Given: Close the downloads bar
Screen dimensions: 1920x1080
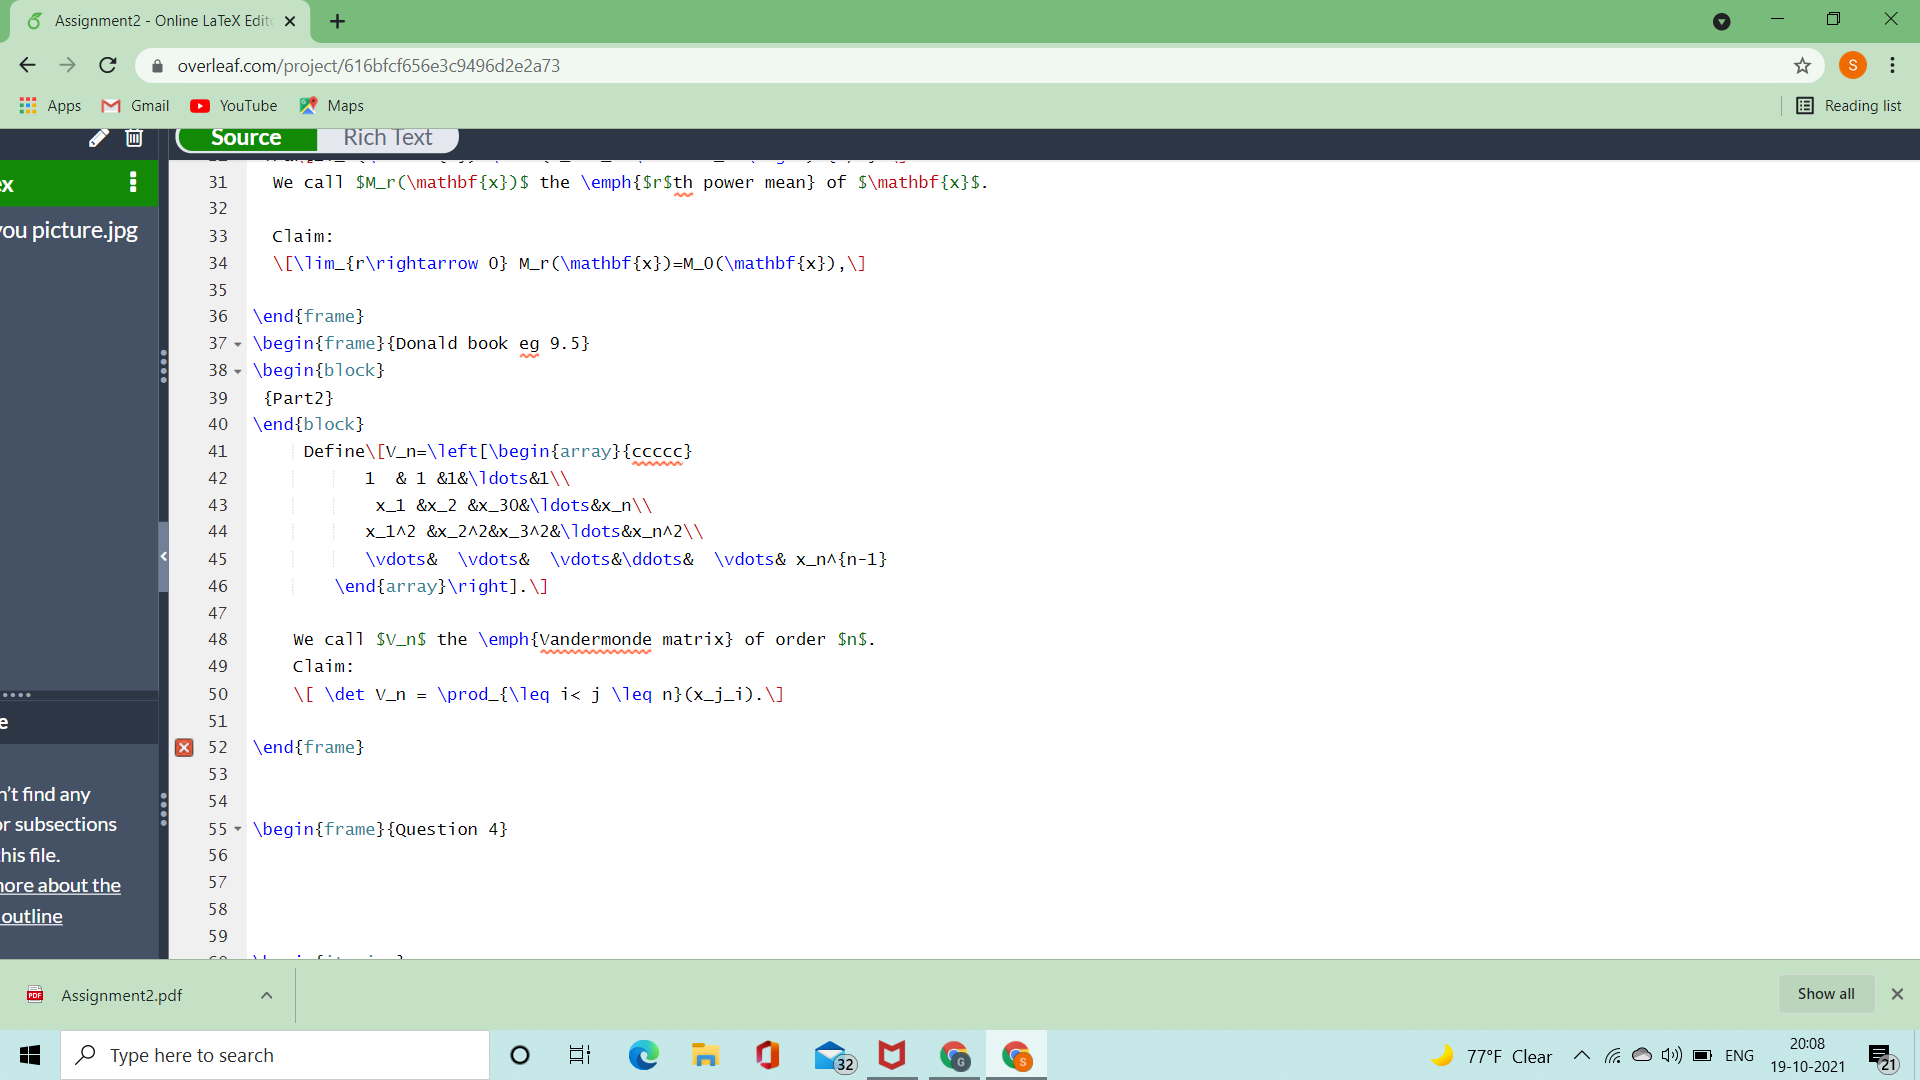Looking at the screenshot, I should pos(1897,994).
